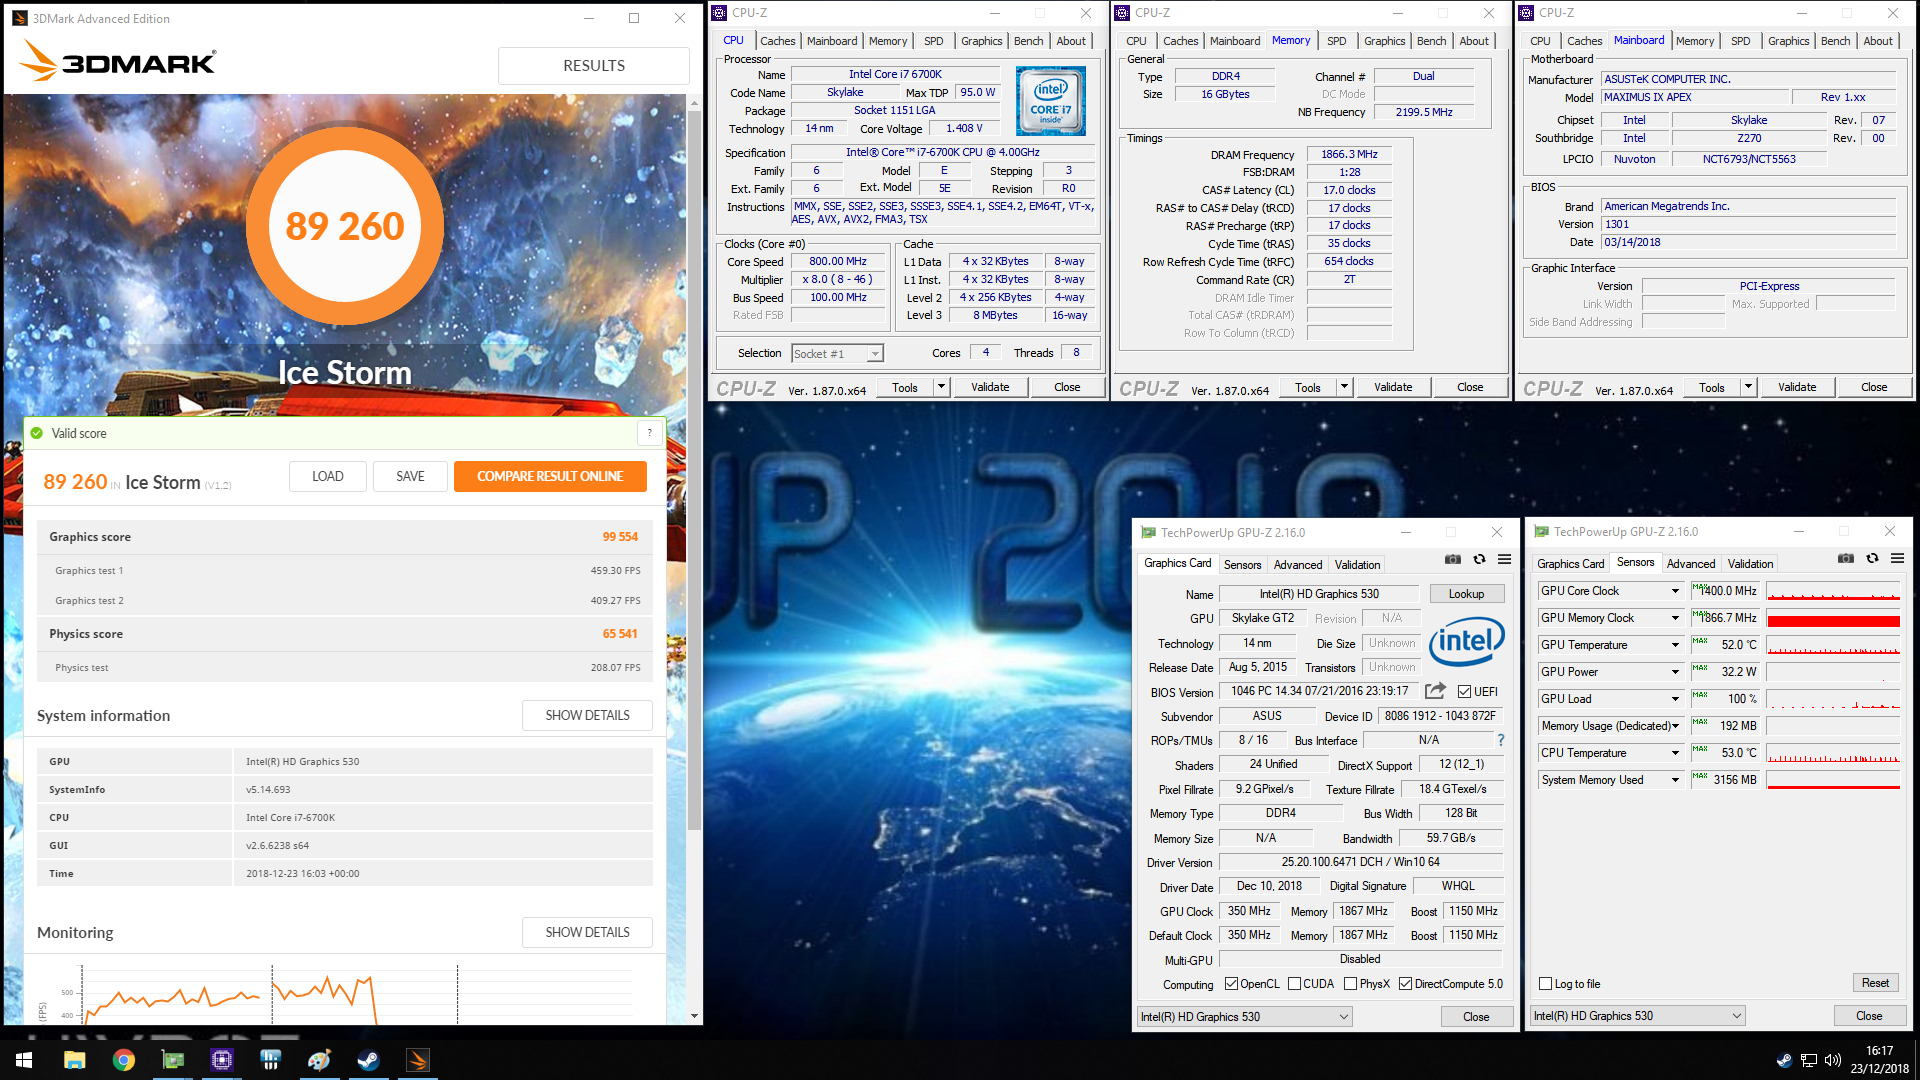This screenshot has height=1080, width=1920.
Task: Open the Memory Usage (Dedicated) dropdown
Action: (x=1675, y=726)
